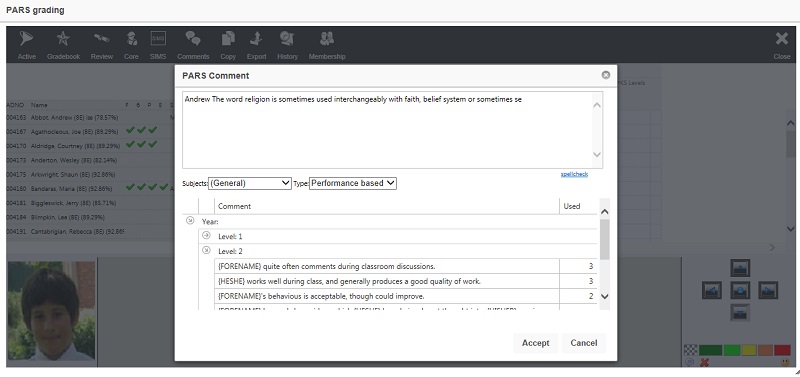Click the student photo thumbnail
800x378 pixels.
(51, 311)
